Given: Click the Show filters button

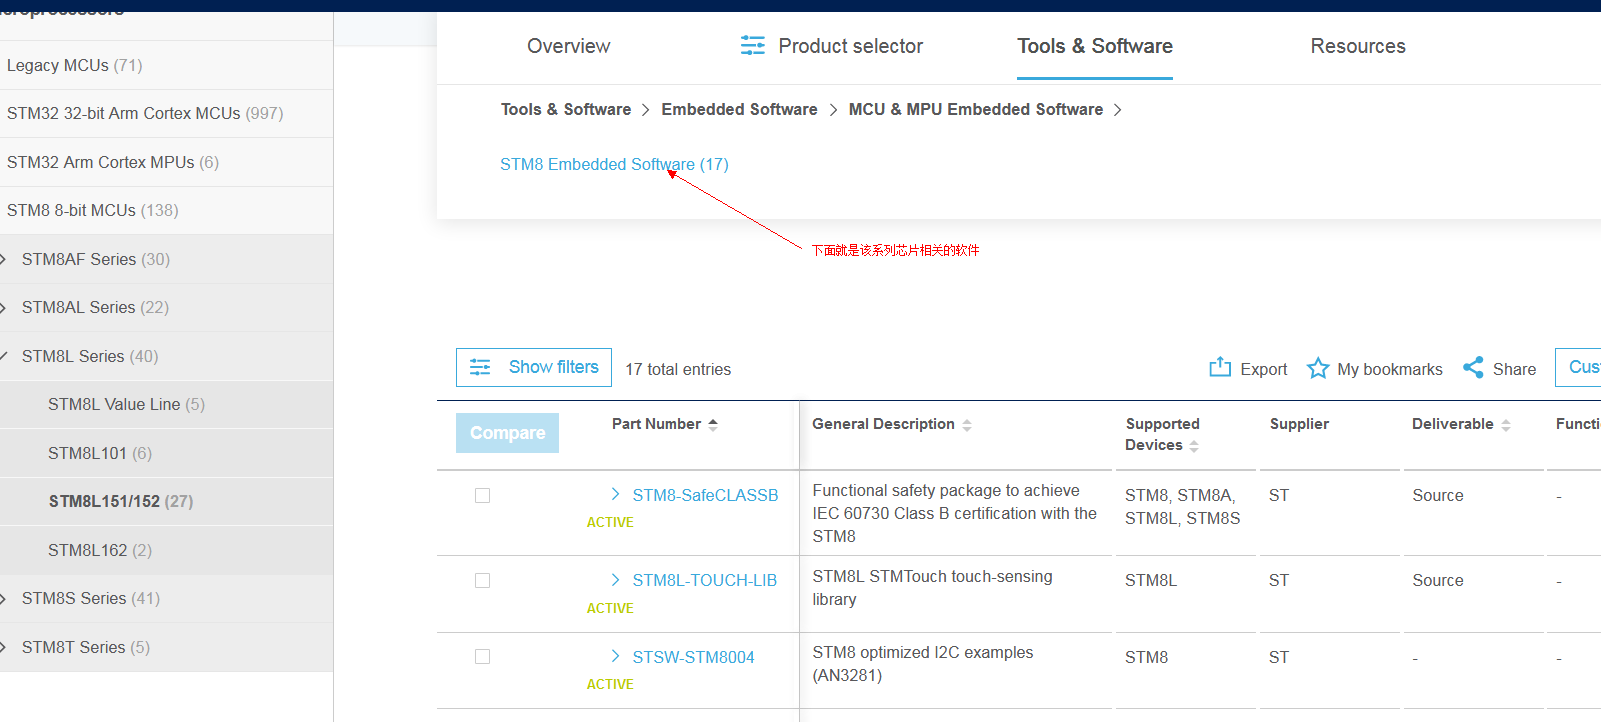Looking at the screenshot, I should point(534,367).
